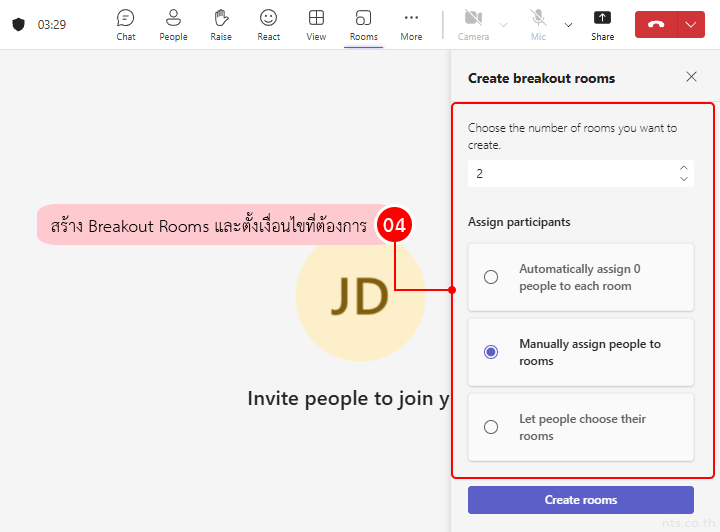This screenshot has height=532, width=720.
Task: Change meeting View layout
Action: [x=316, y=24]
